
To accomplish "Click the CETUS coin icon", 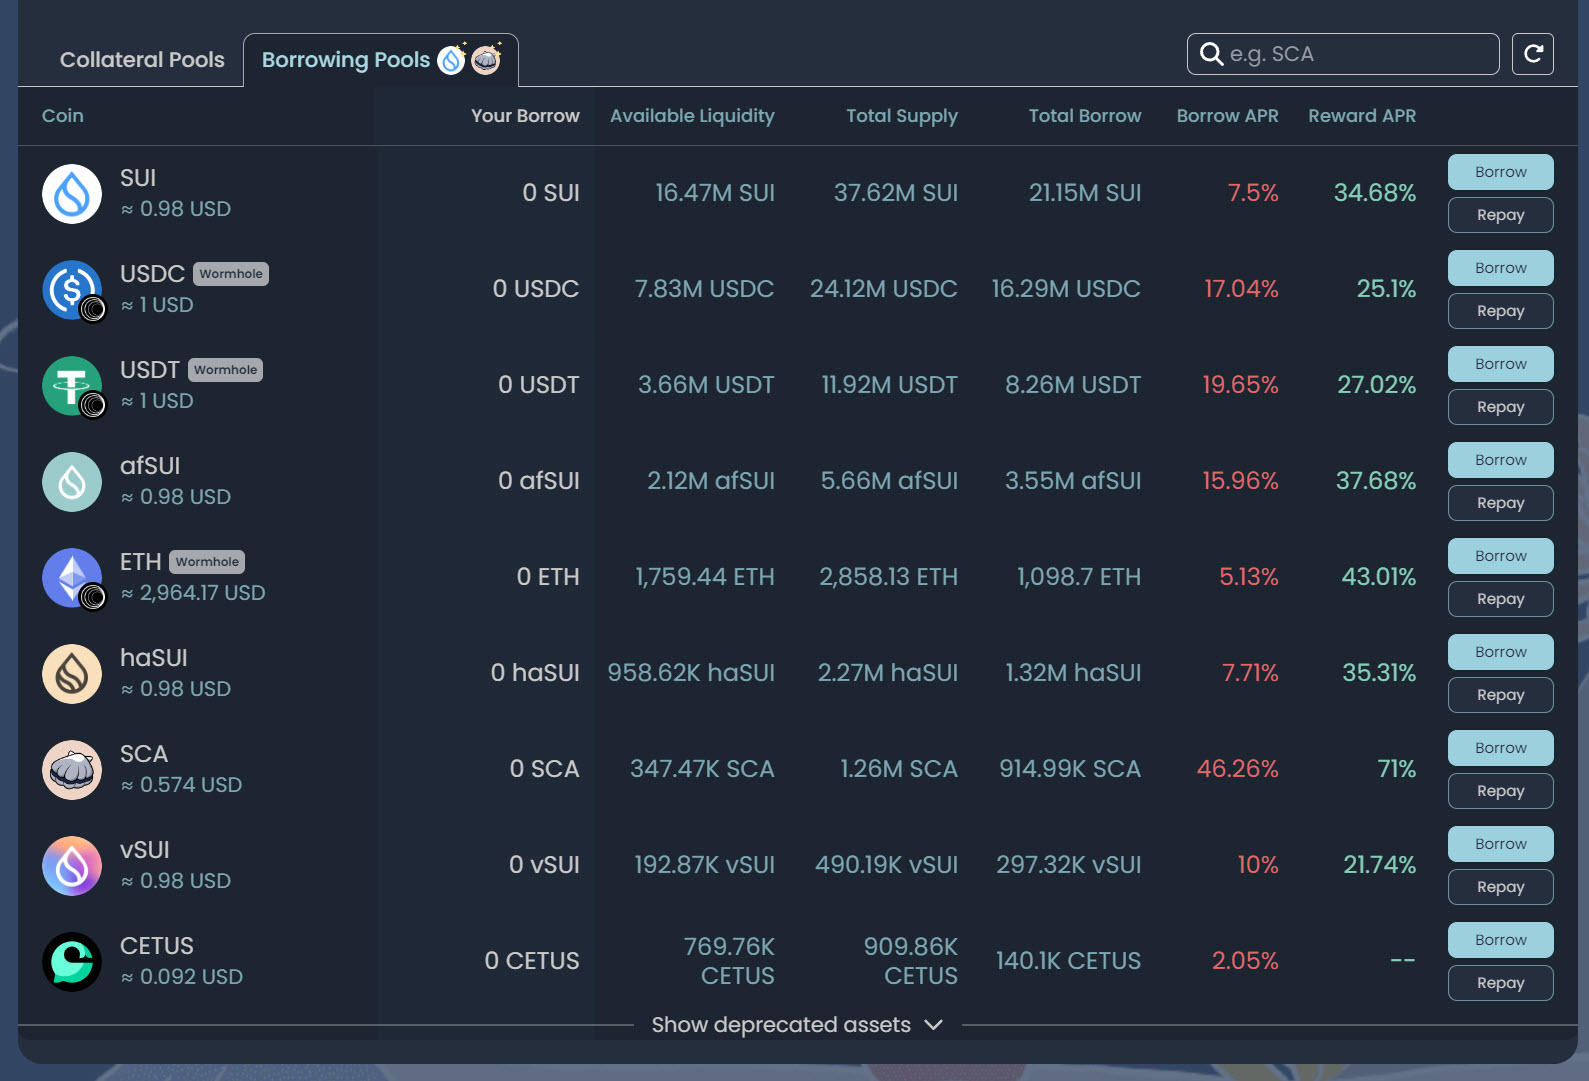I will click(72, 962).
